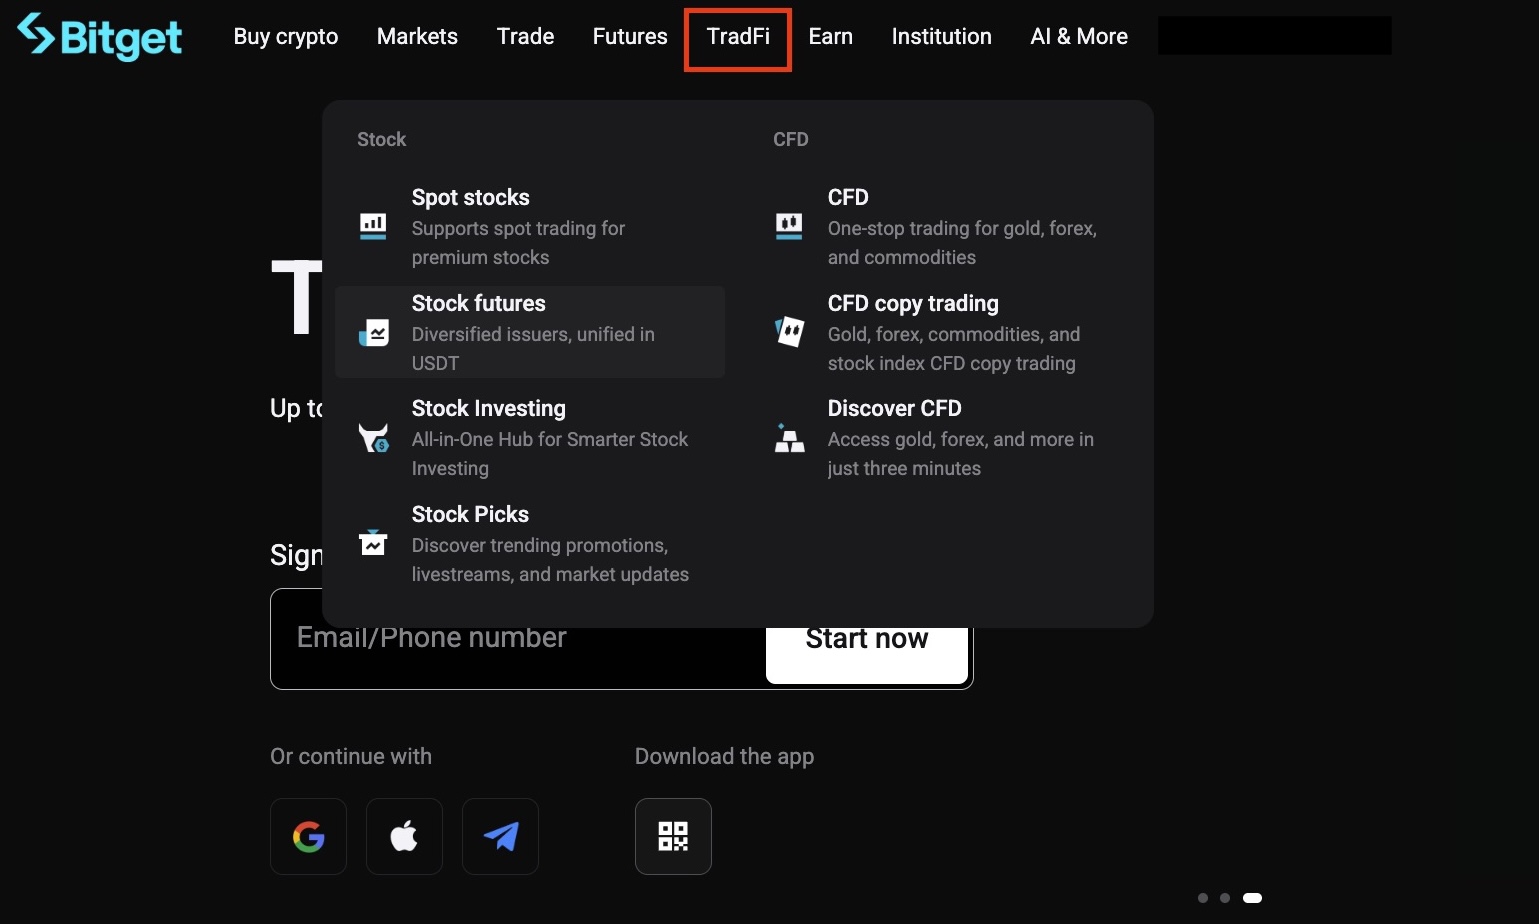Image resolution: width=1539 pixels, height=924 pixels.
Task: Open CFD one-stop trading link
Action: point(946,227)
